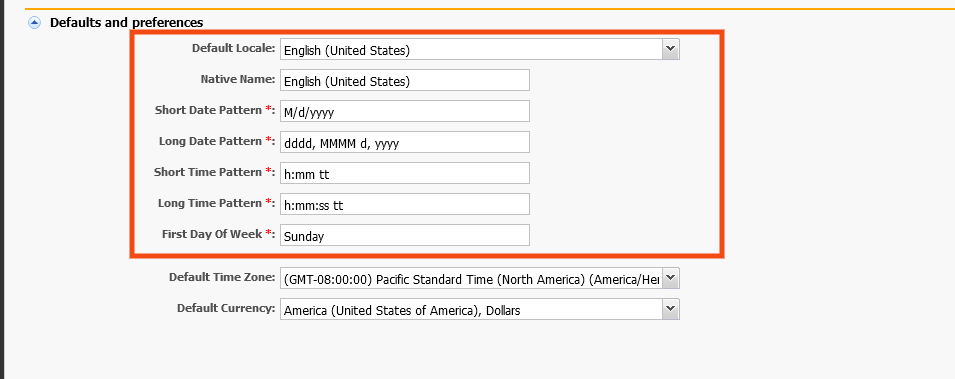The width and height of the screenshot is (955, 379).
Task: Click the Default Currency selection box
Action: (479, 309)
